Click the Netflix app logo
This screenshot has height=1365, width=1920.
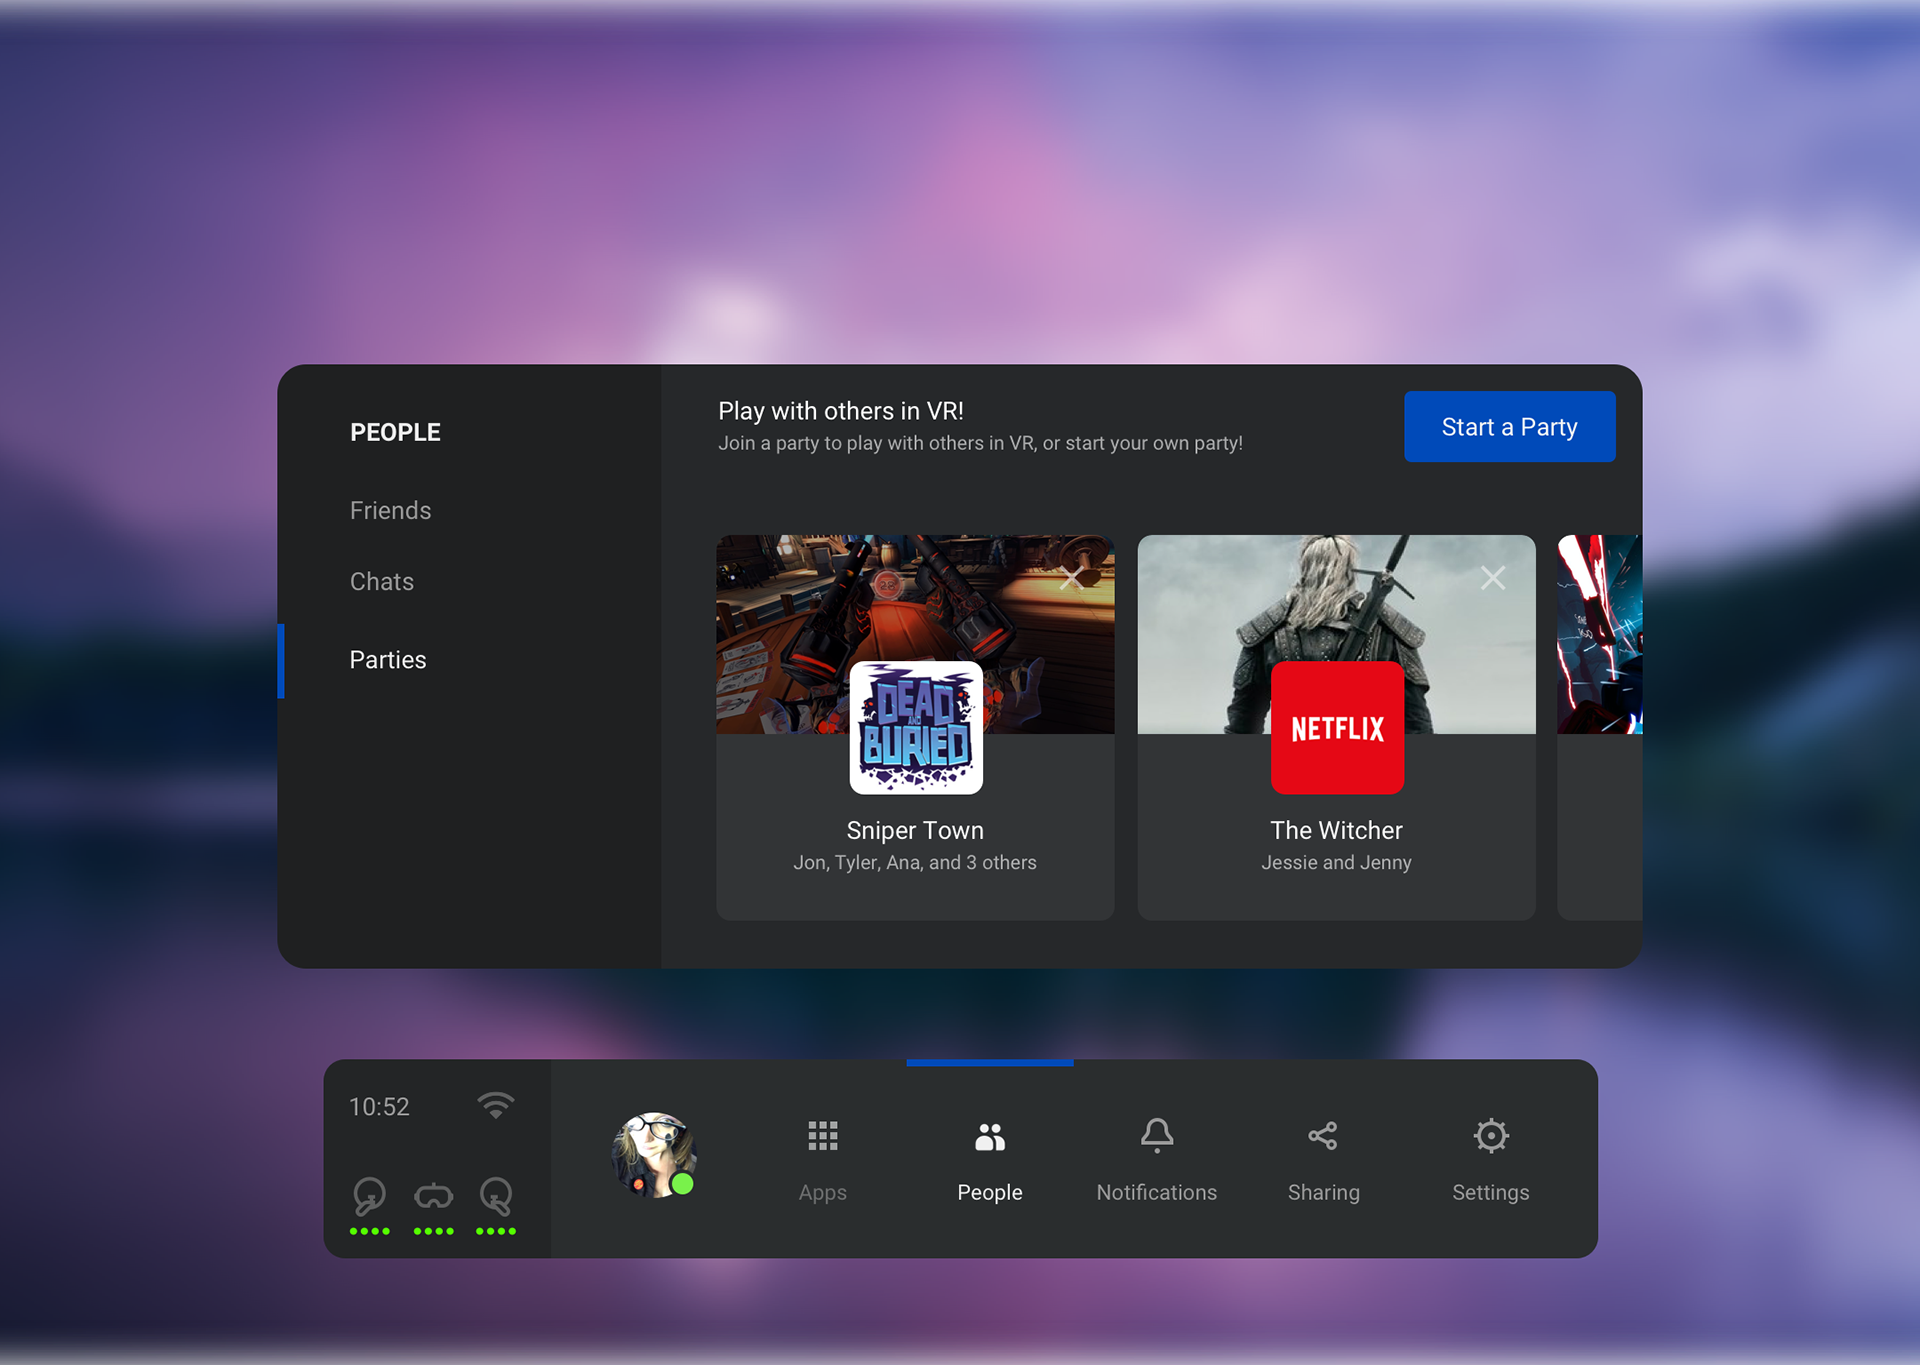[x=1337, y=728]
